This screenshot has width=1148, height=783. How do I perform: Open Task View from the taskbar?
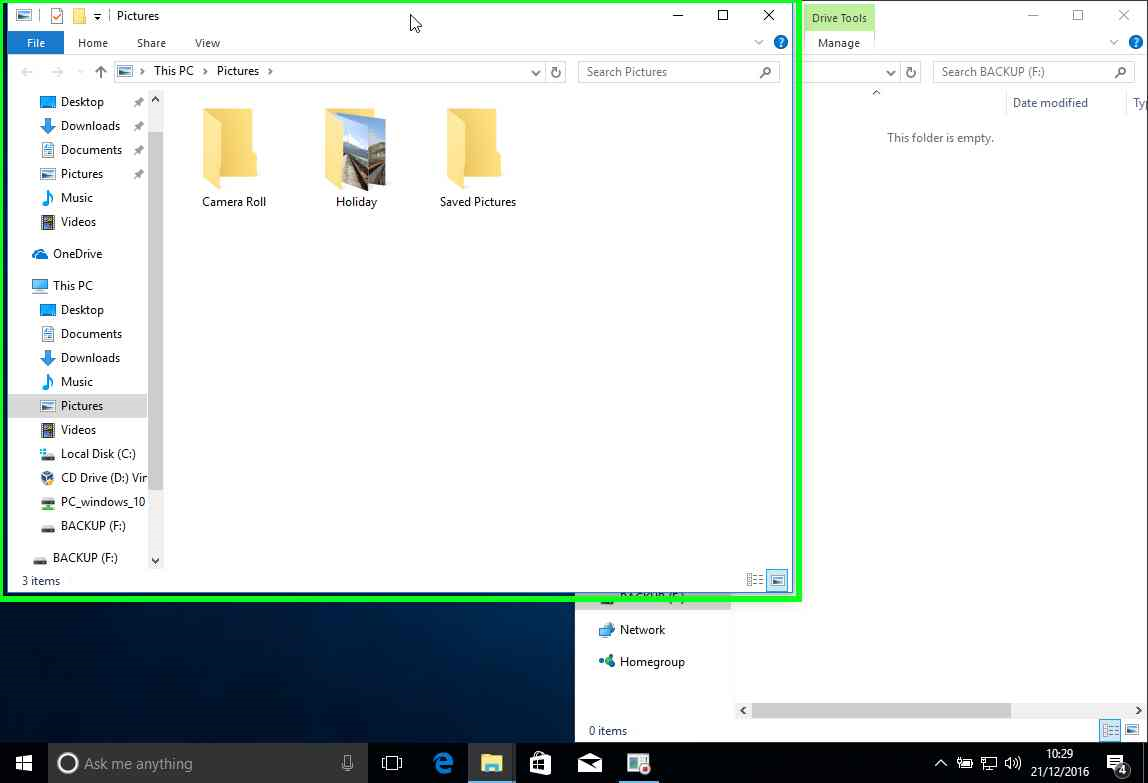(392, 763)
